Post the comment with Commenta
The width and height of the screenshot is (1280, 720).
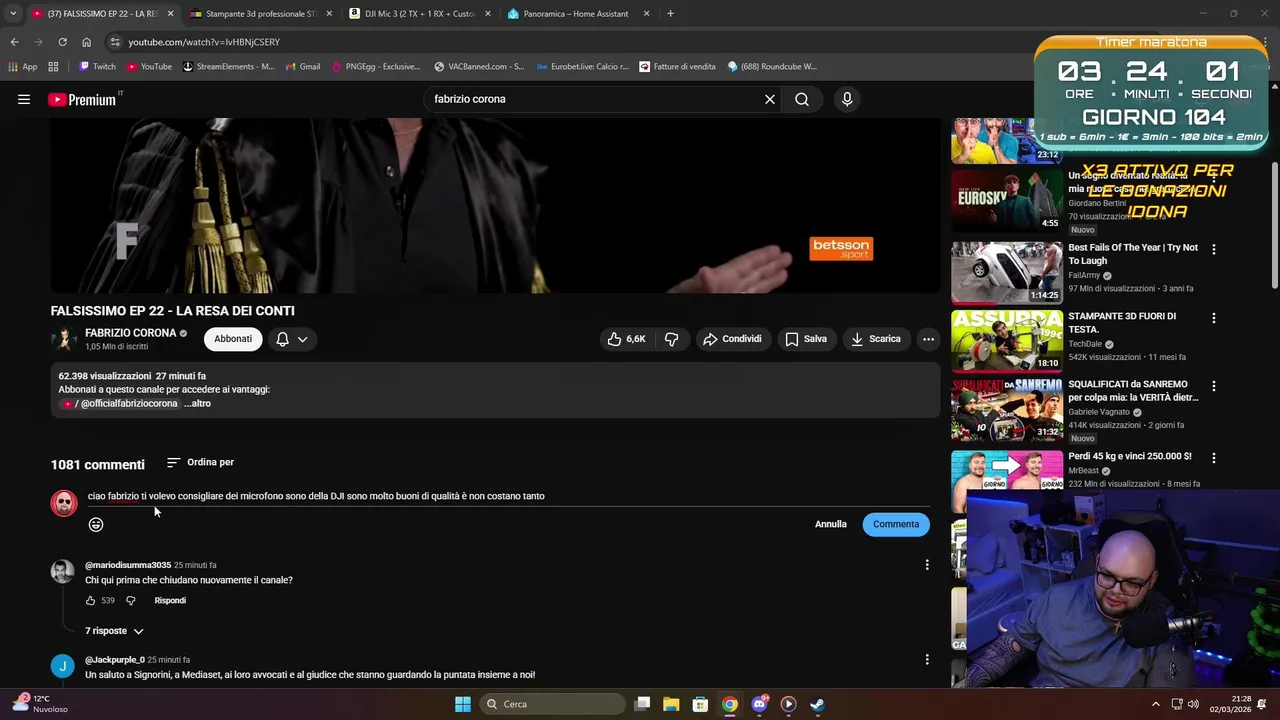(x=896, y=524)
